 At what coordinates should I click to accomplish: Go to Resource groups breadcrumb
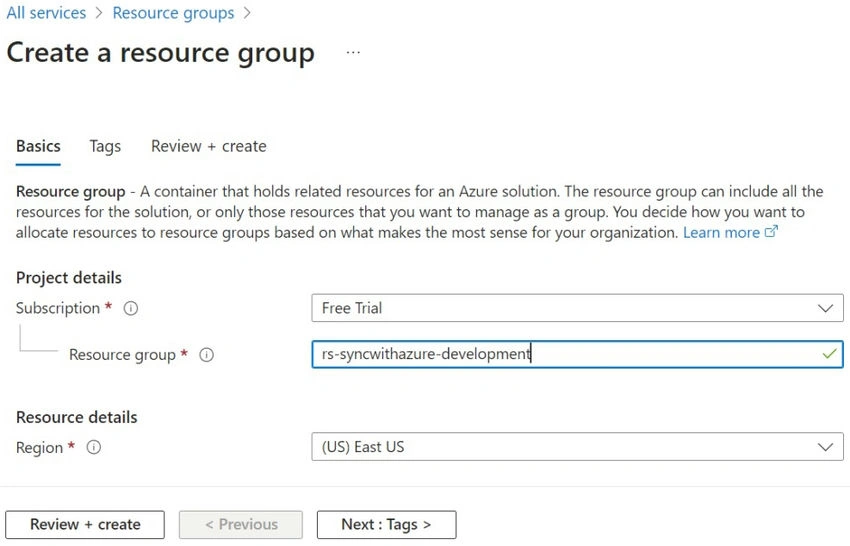click(x=173, y=13)
